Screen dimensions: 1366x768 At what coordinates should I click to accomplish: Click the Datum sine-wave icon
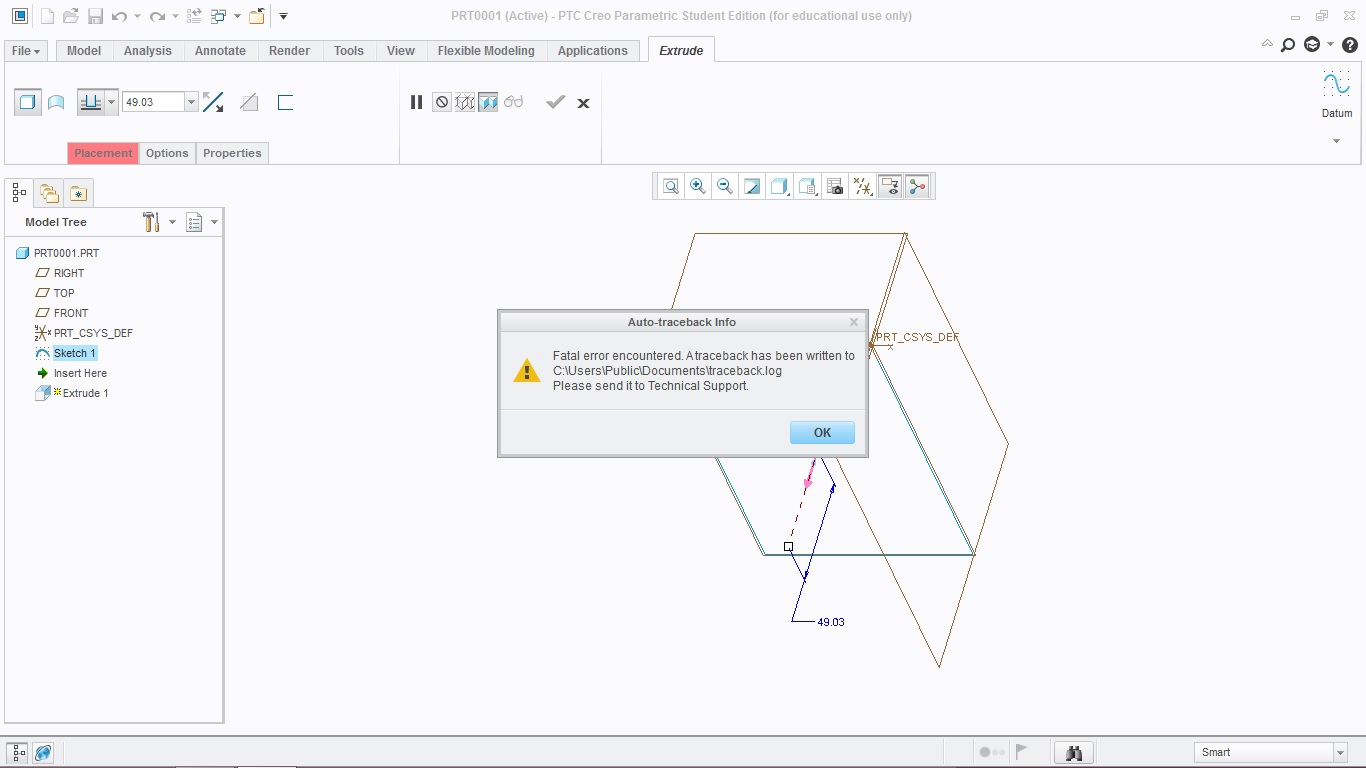click(1336, 84)
